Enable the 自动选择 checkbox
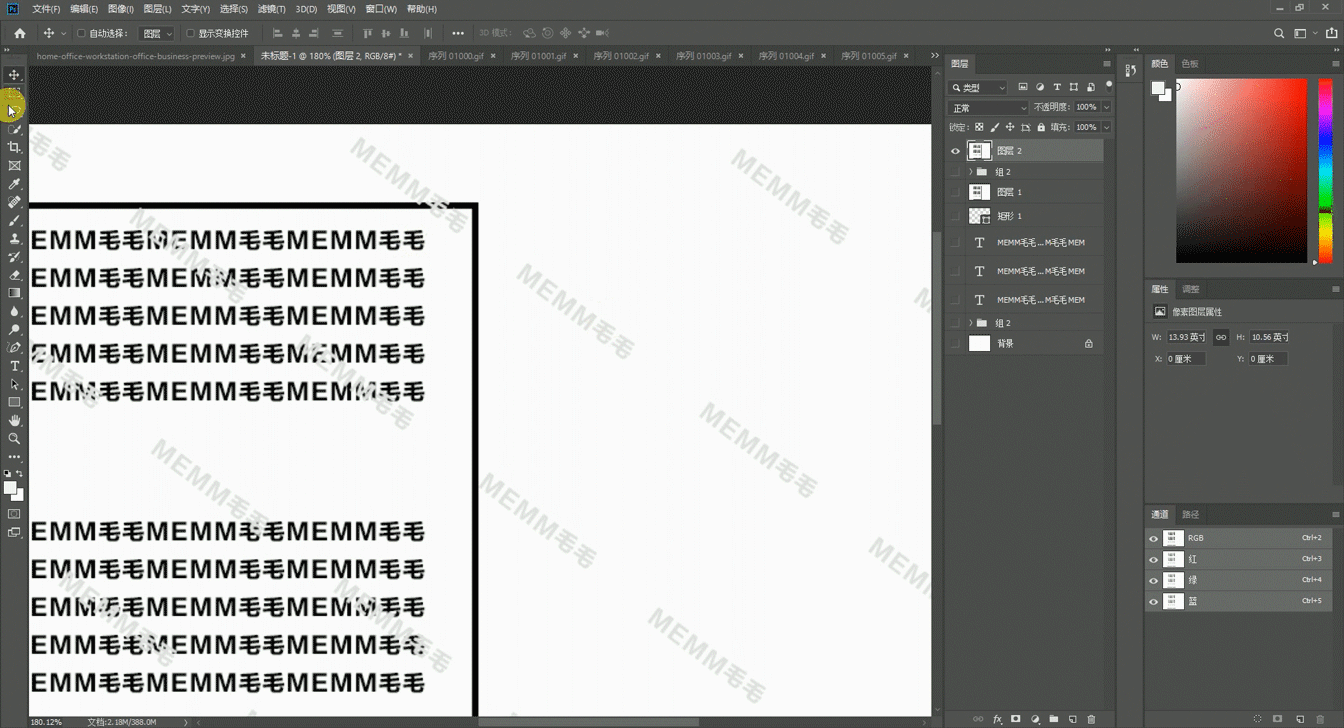 81,33
